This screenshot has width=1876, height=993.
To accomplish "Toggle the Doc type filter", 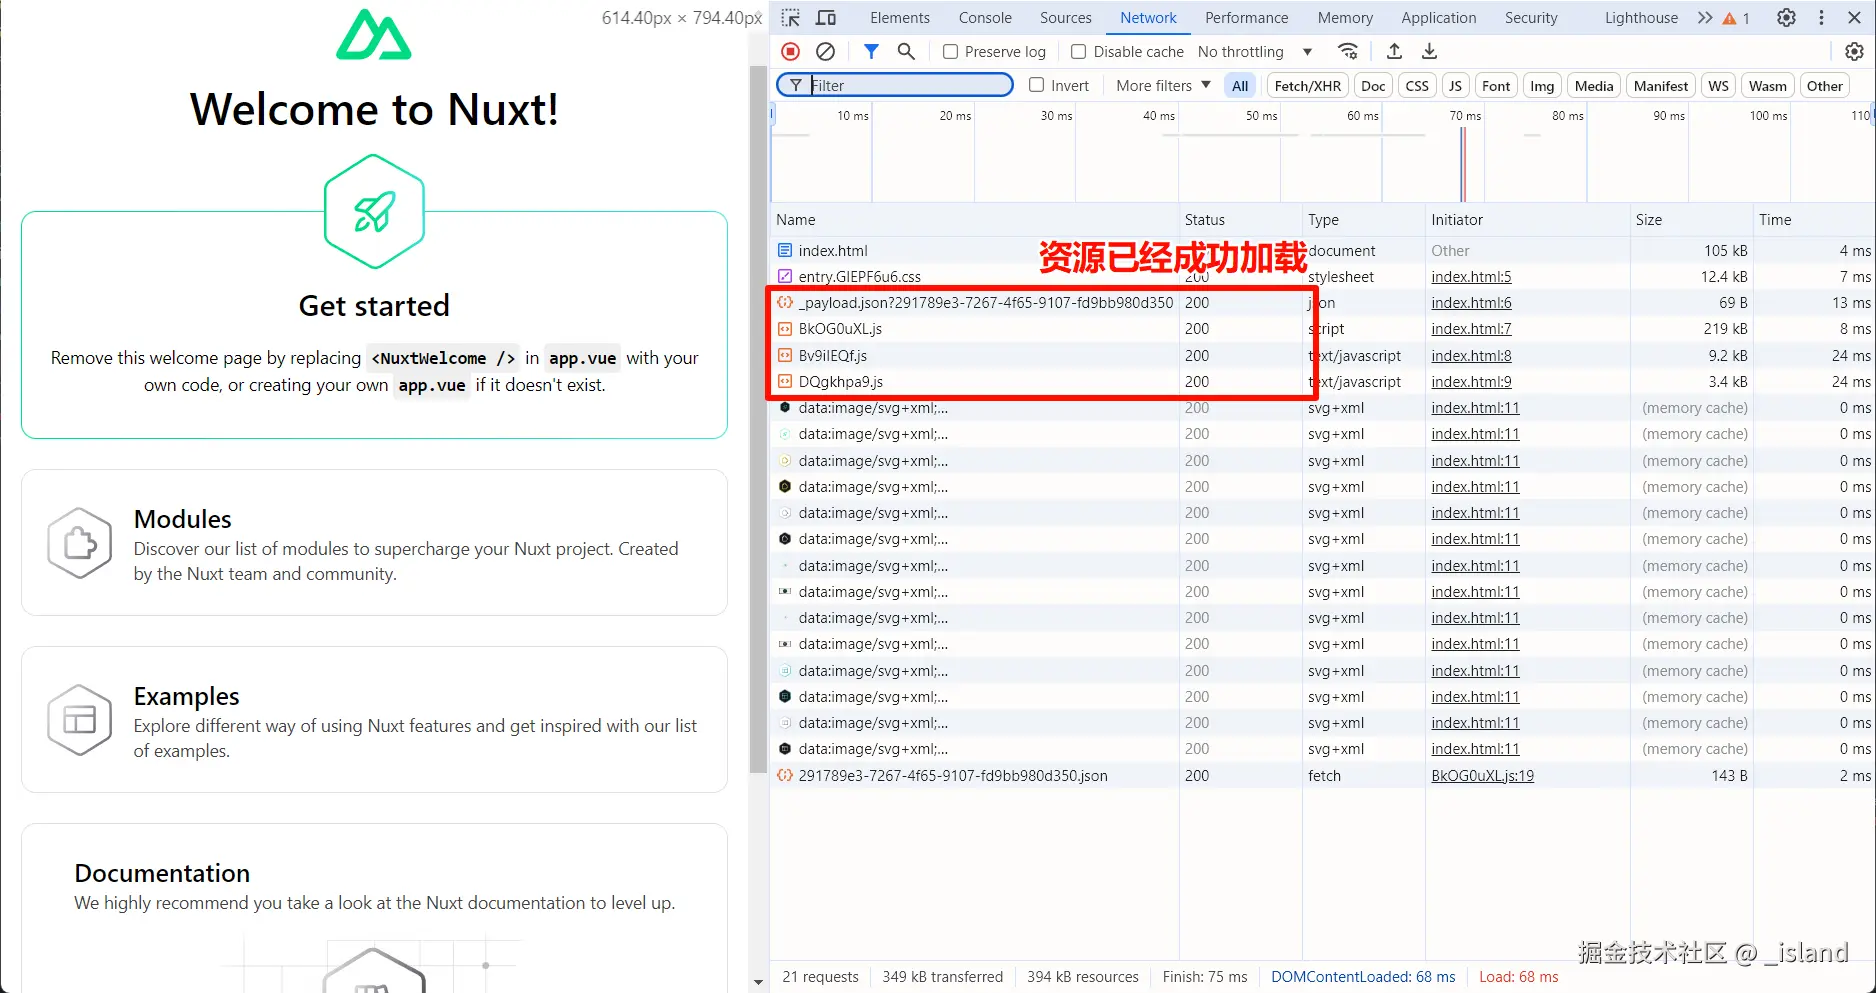I will coord(1373,86).
